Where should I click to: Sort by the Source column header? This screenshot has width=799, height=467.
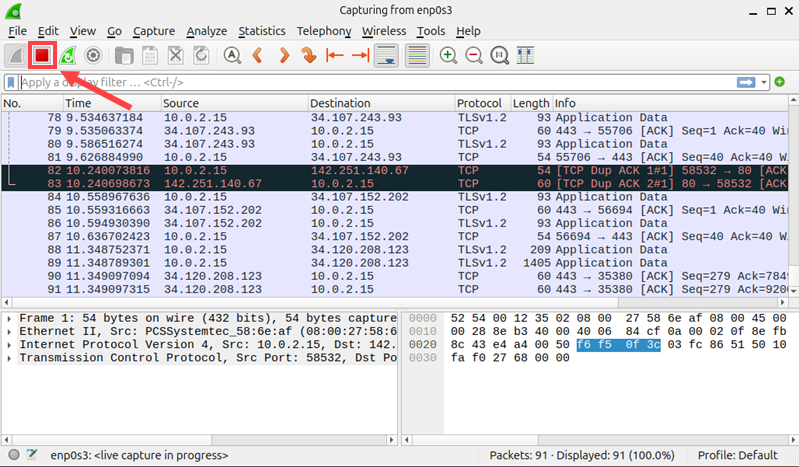click(234, 103)
